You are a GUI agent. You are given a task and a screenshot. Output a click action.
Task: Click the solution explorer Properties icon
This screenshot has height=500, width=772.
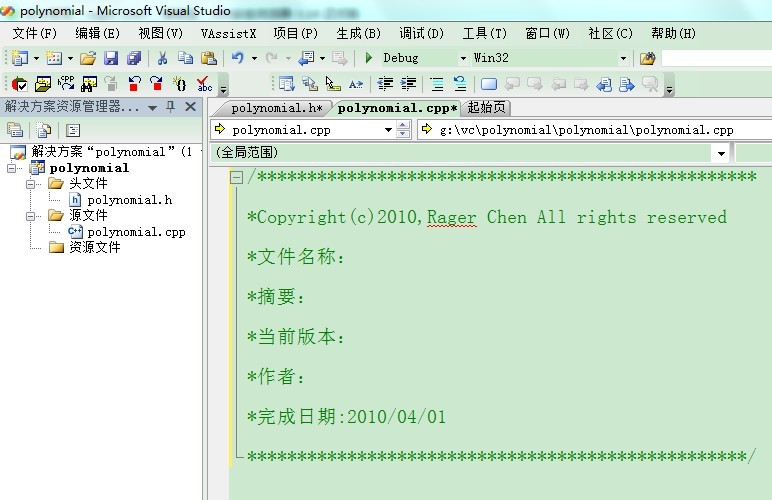[x=15, y=130]
